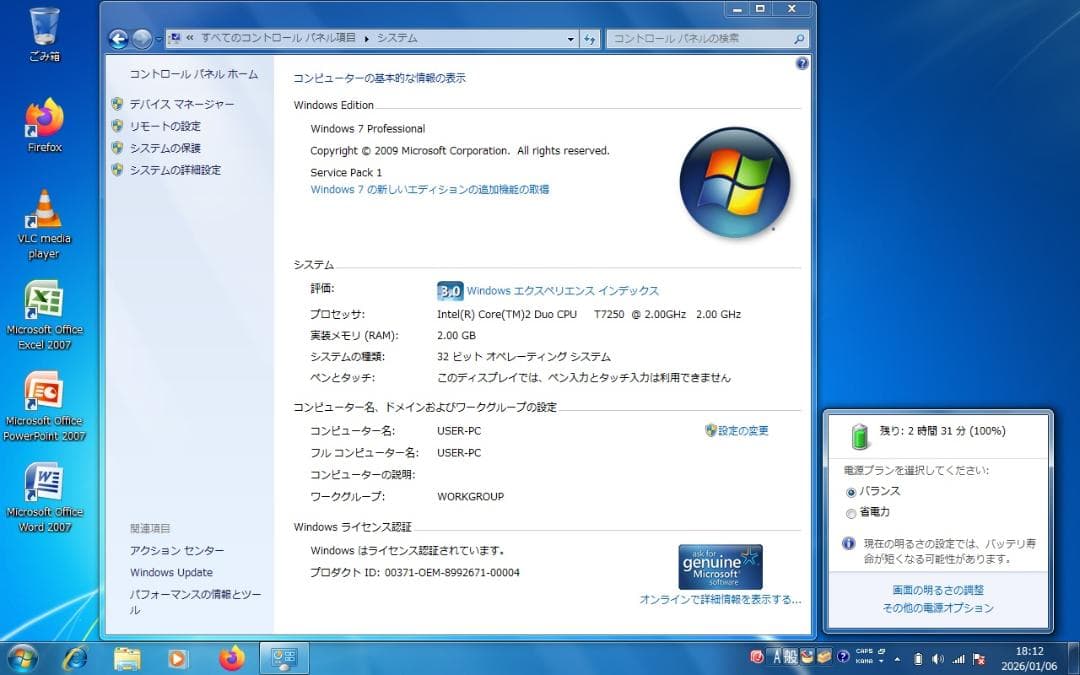Open リモートの設定 link
Viewport: 1080px width, 675px height.
(165, 126)
